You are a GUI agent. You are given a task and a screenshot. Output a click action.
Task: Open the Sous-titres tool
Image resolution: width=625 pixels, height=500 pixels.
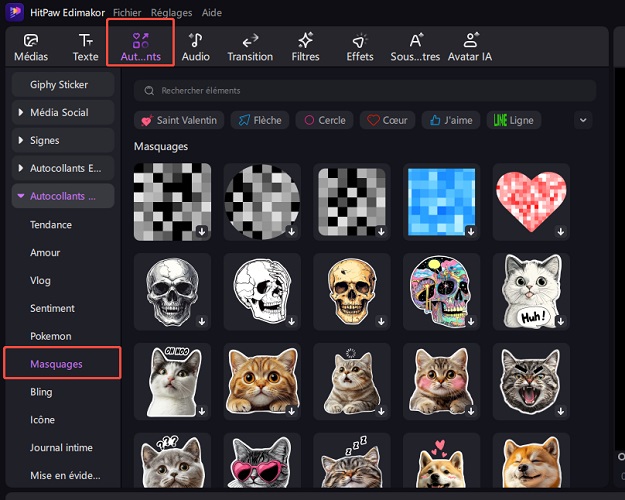point(416,47)
